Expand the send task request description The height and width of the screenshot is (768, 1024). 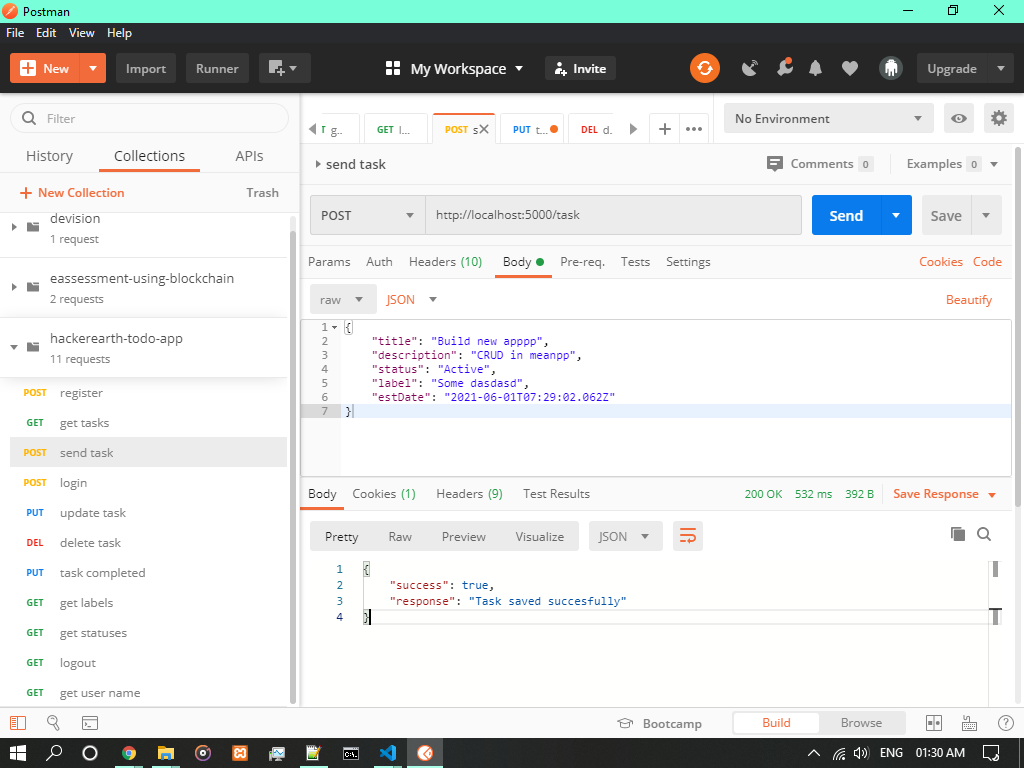317,164
